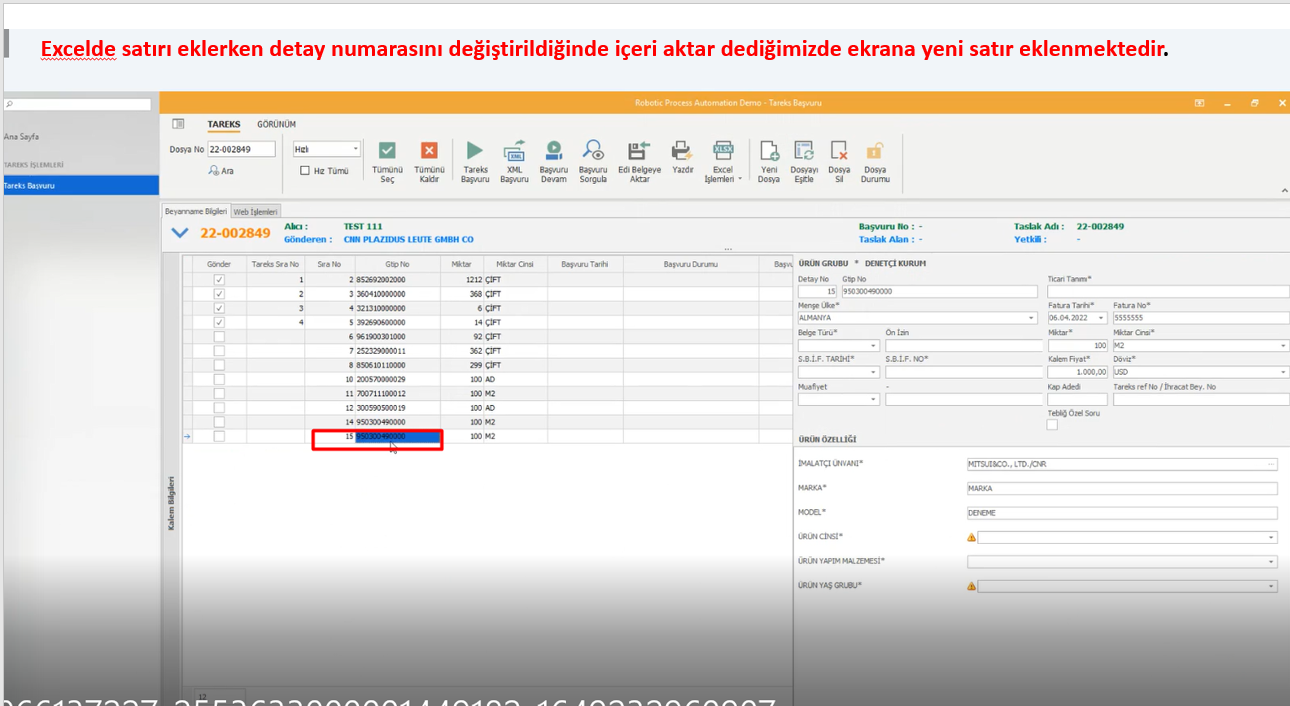Click the MARKA input field
Viewport: 1290px width, 706px height.
click(x=1122, y=489)
